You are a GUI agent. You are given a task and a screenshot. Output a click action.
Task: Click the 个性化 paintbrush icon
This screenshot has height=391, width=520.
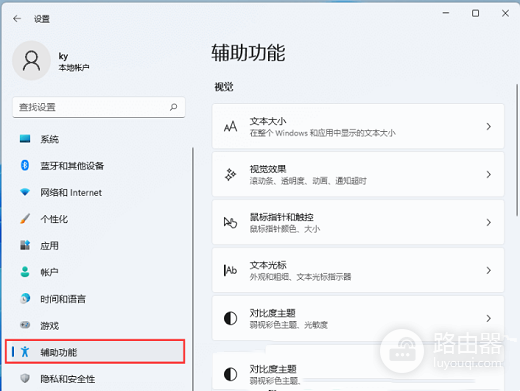25,219
